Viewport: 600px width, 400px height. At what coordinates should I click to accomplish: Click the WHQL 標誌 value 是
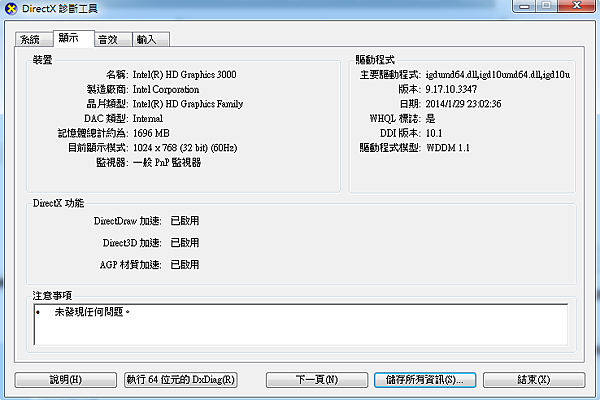pos(430,119)
